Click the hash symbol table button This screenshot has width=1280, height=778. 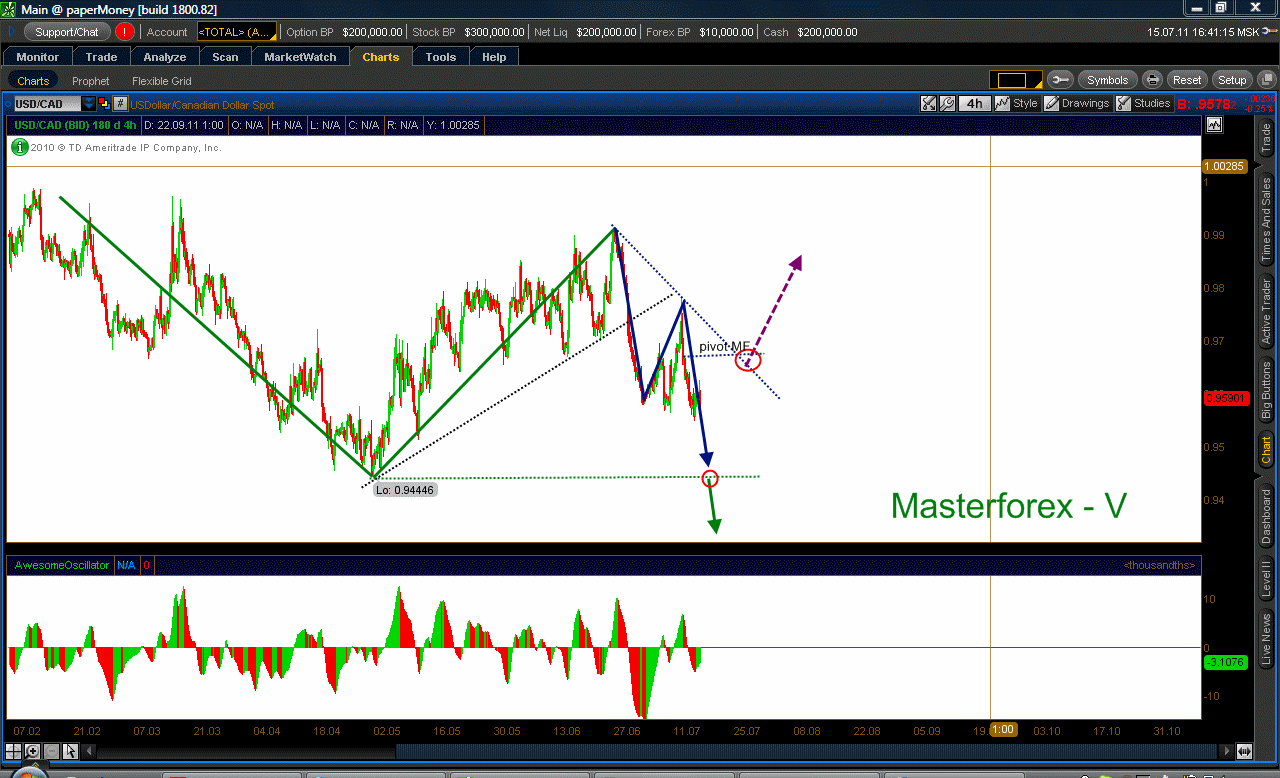120,104
